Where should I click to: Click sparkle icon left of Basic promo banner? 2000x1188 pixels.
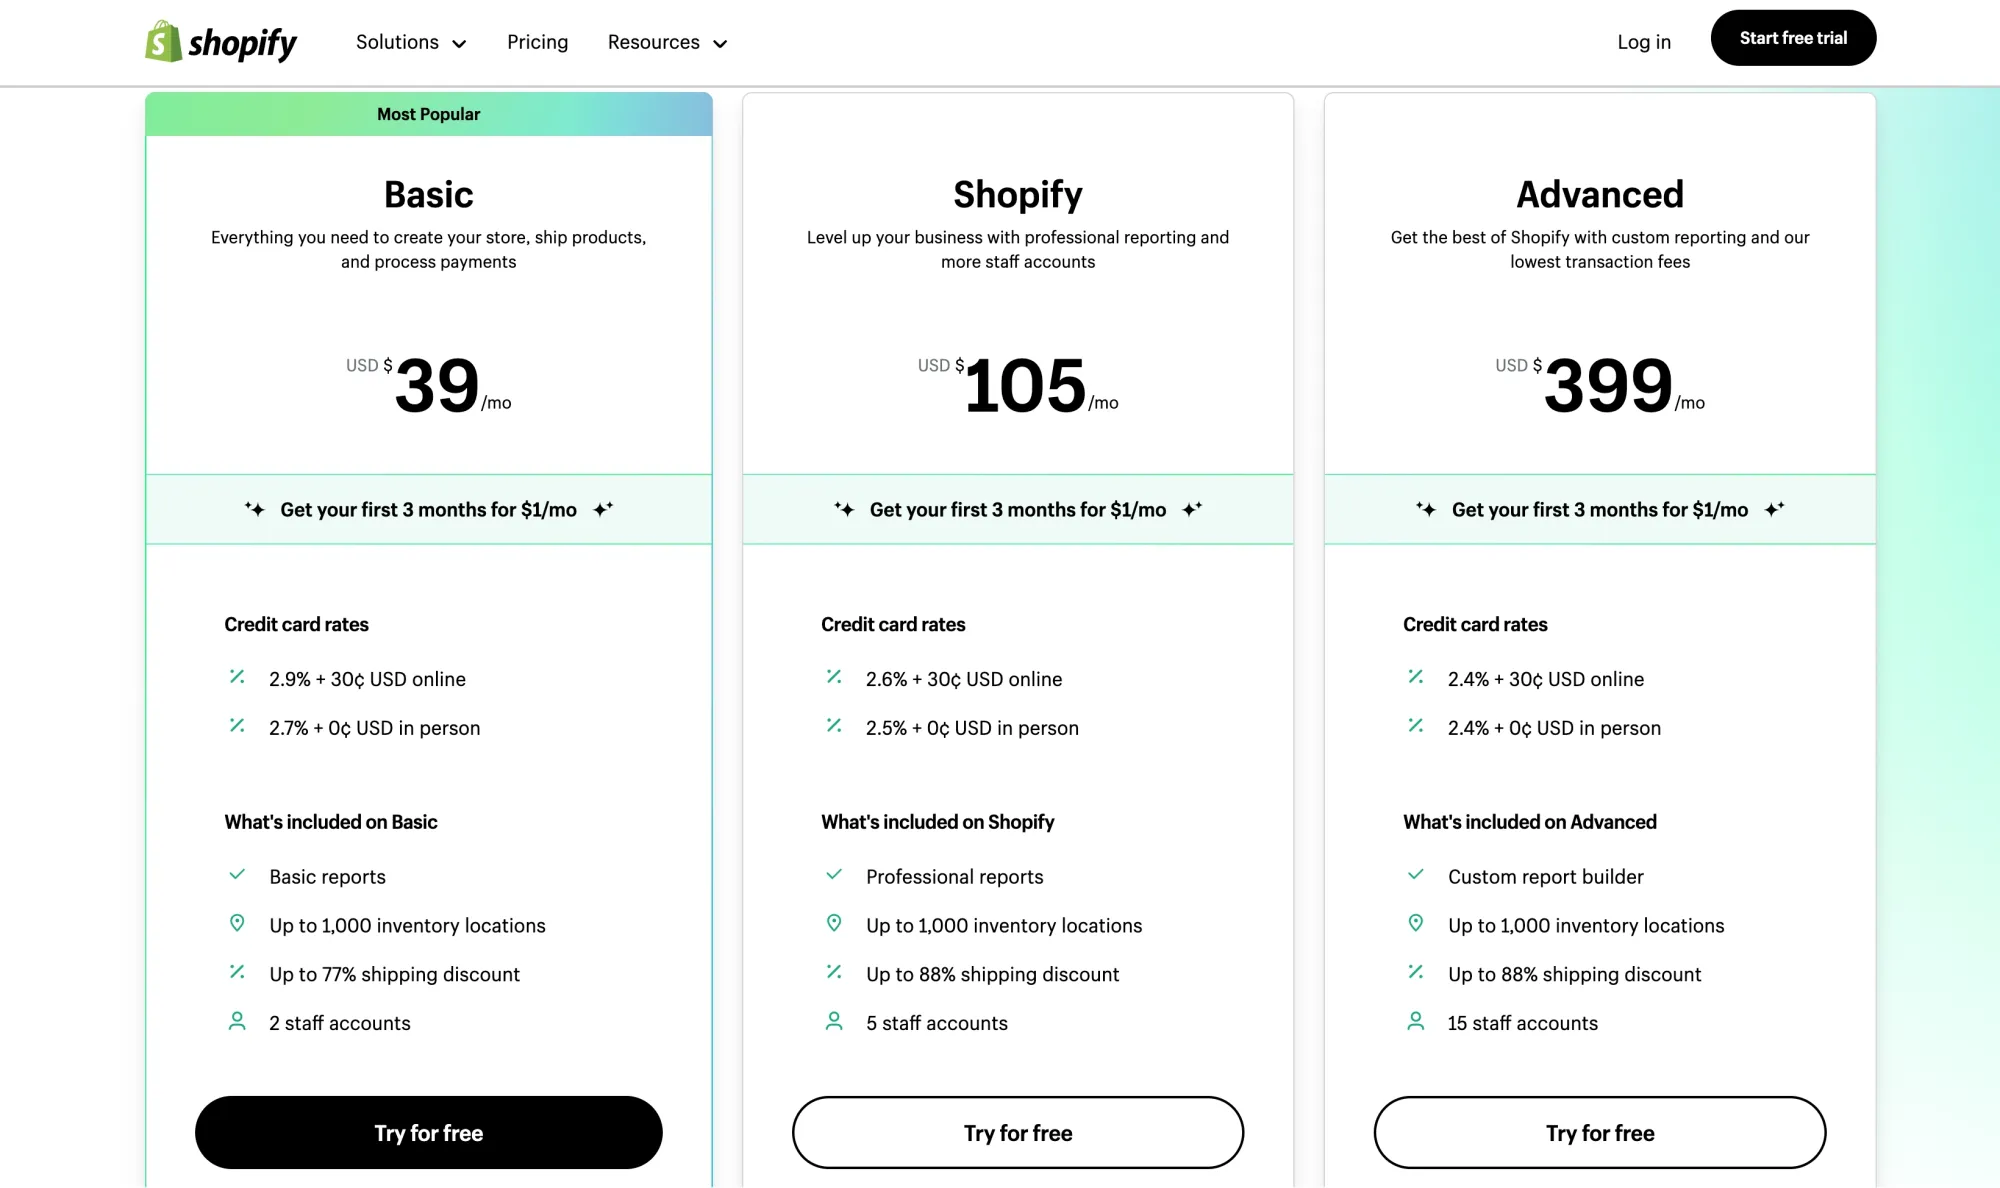(x=255, y=509)
